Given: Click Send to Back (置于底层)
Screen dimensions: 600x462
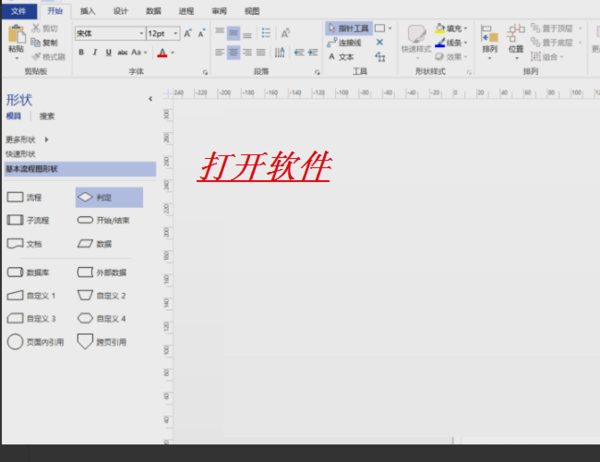Looking at the screenshot, I should 556,42.
